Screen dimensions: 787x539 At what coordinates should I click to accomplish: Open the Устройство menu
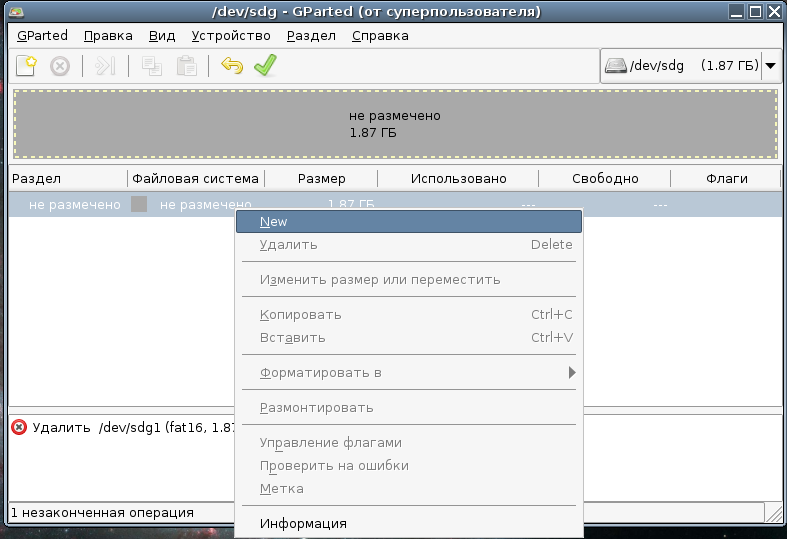(x=231, y=36)
